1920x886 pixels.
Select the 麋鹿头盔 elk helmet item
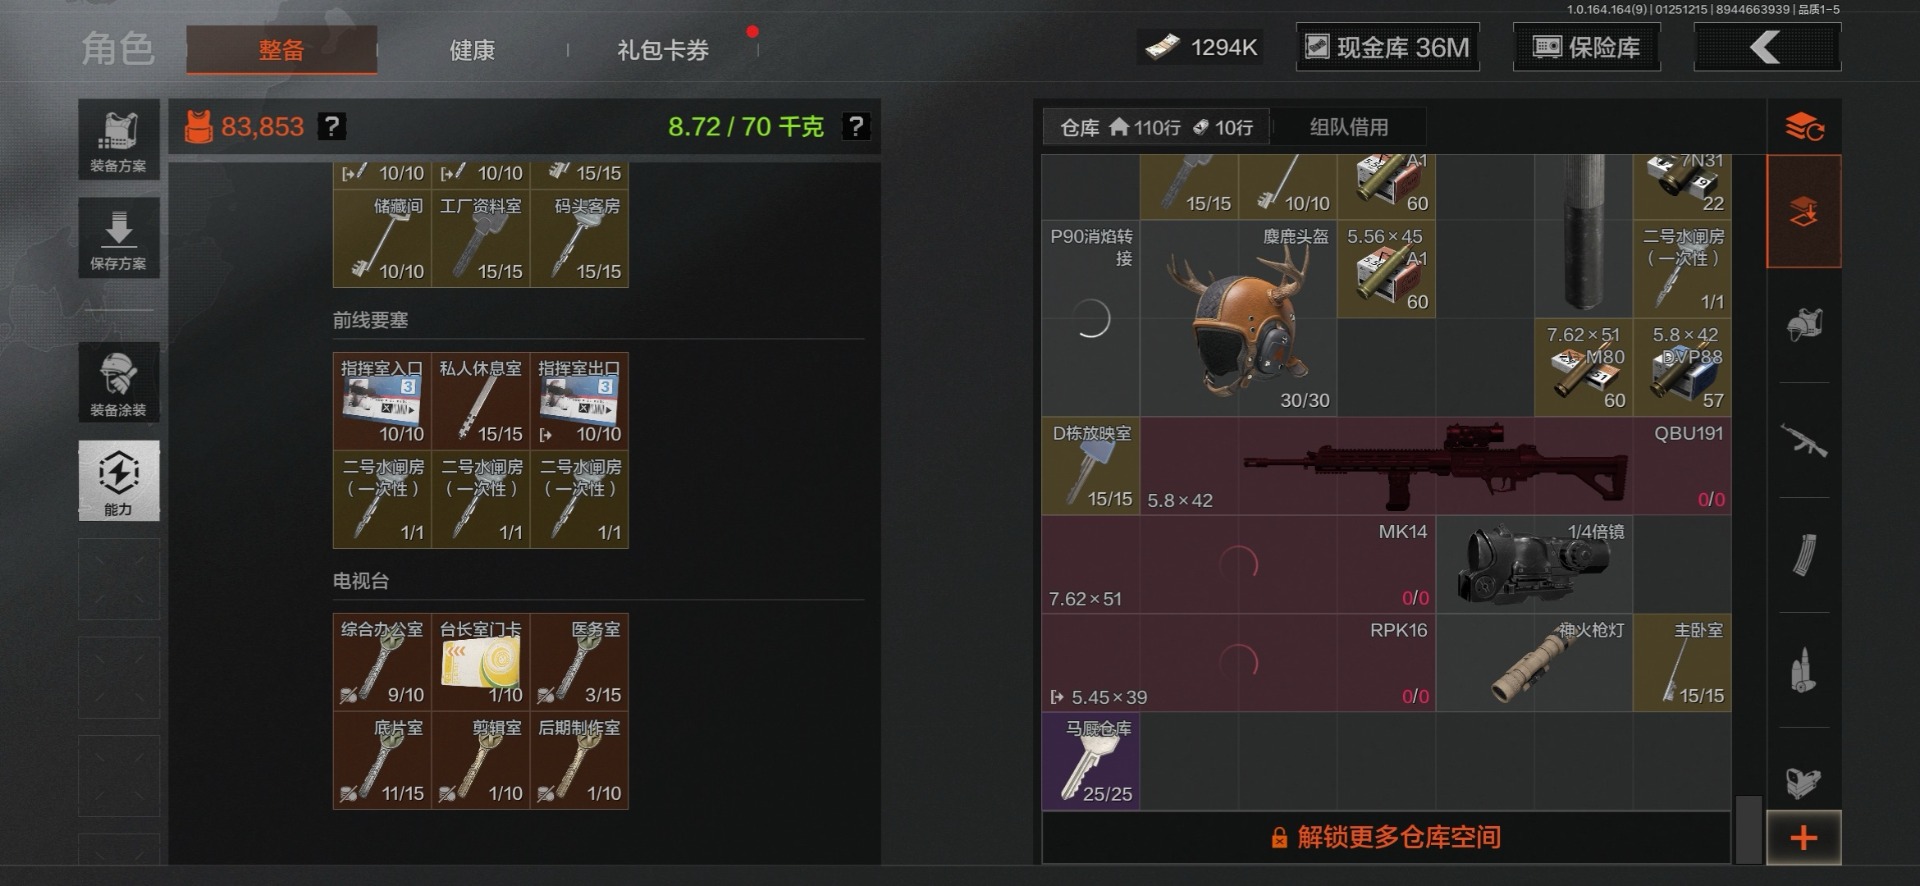point(1238,318)
